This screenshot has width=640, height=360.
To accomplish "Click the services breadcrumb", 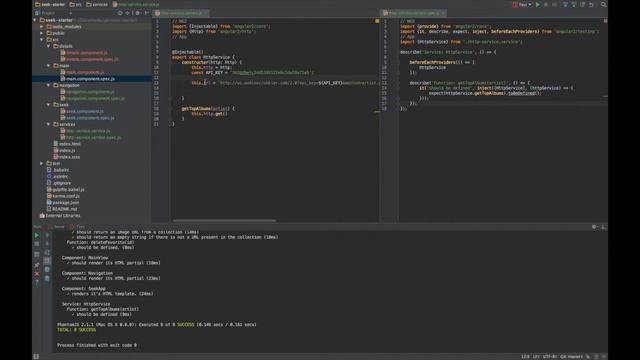I will [x=97, y=4].
